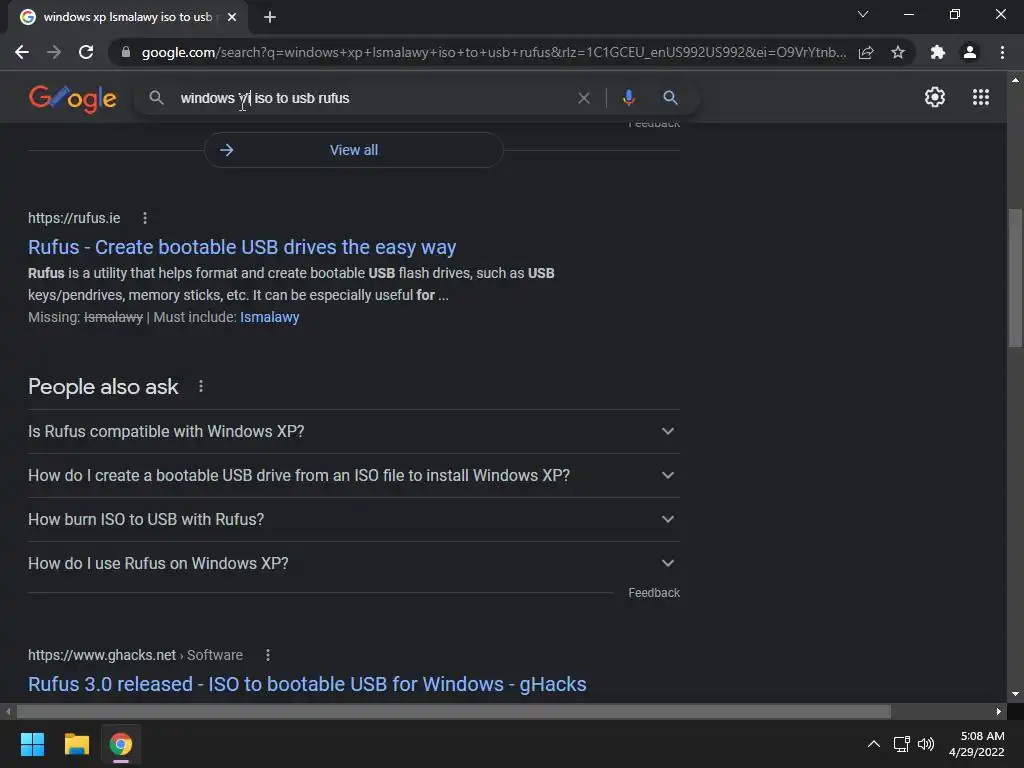Image resolution: width=1024 pixels, height=768 pixels.
Task: Open a new browser tab
Action: tap(270, 17)
